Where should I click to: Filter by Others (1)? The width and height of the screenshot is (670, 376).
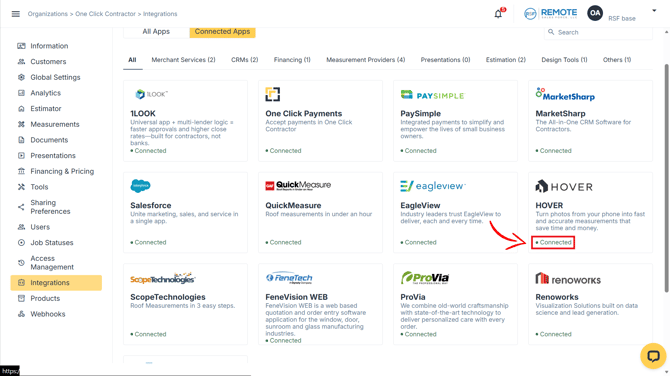[x=617, y=60]
